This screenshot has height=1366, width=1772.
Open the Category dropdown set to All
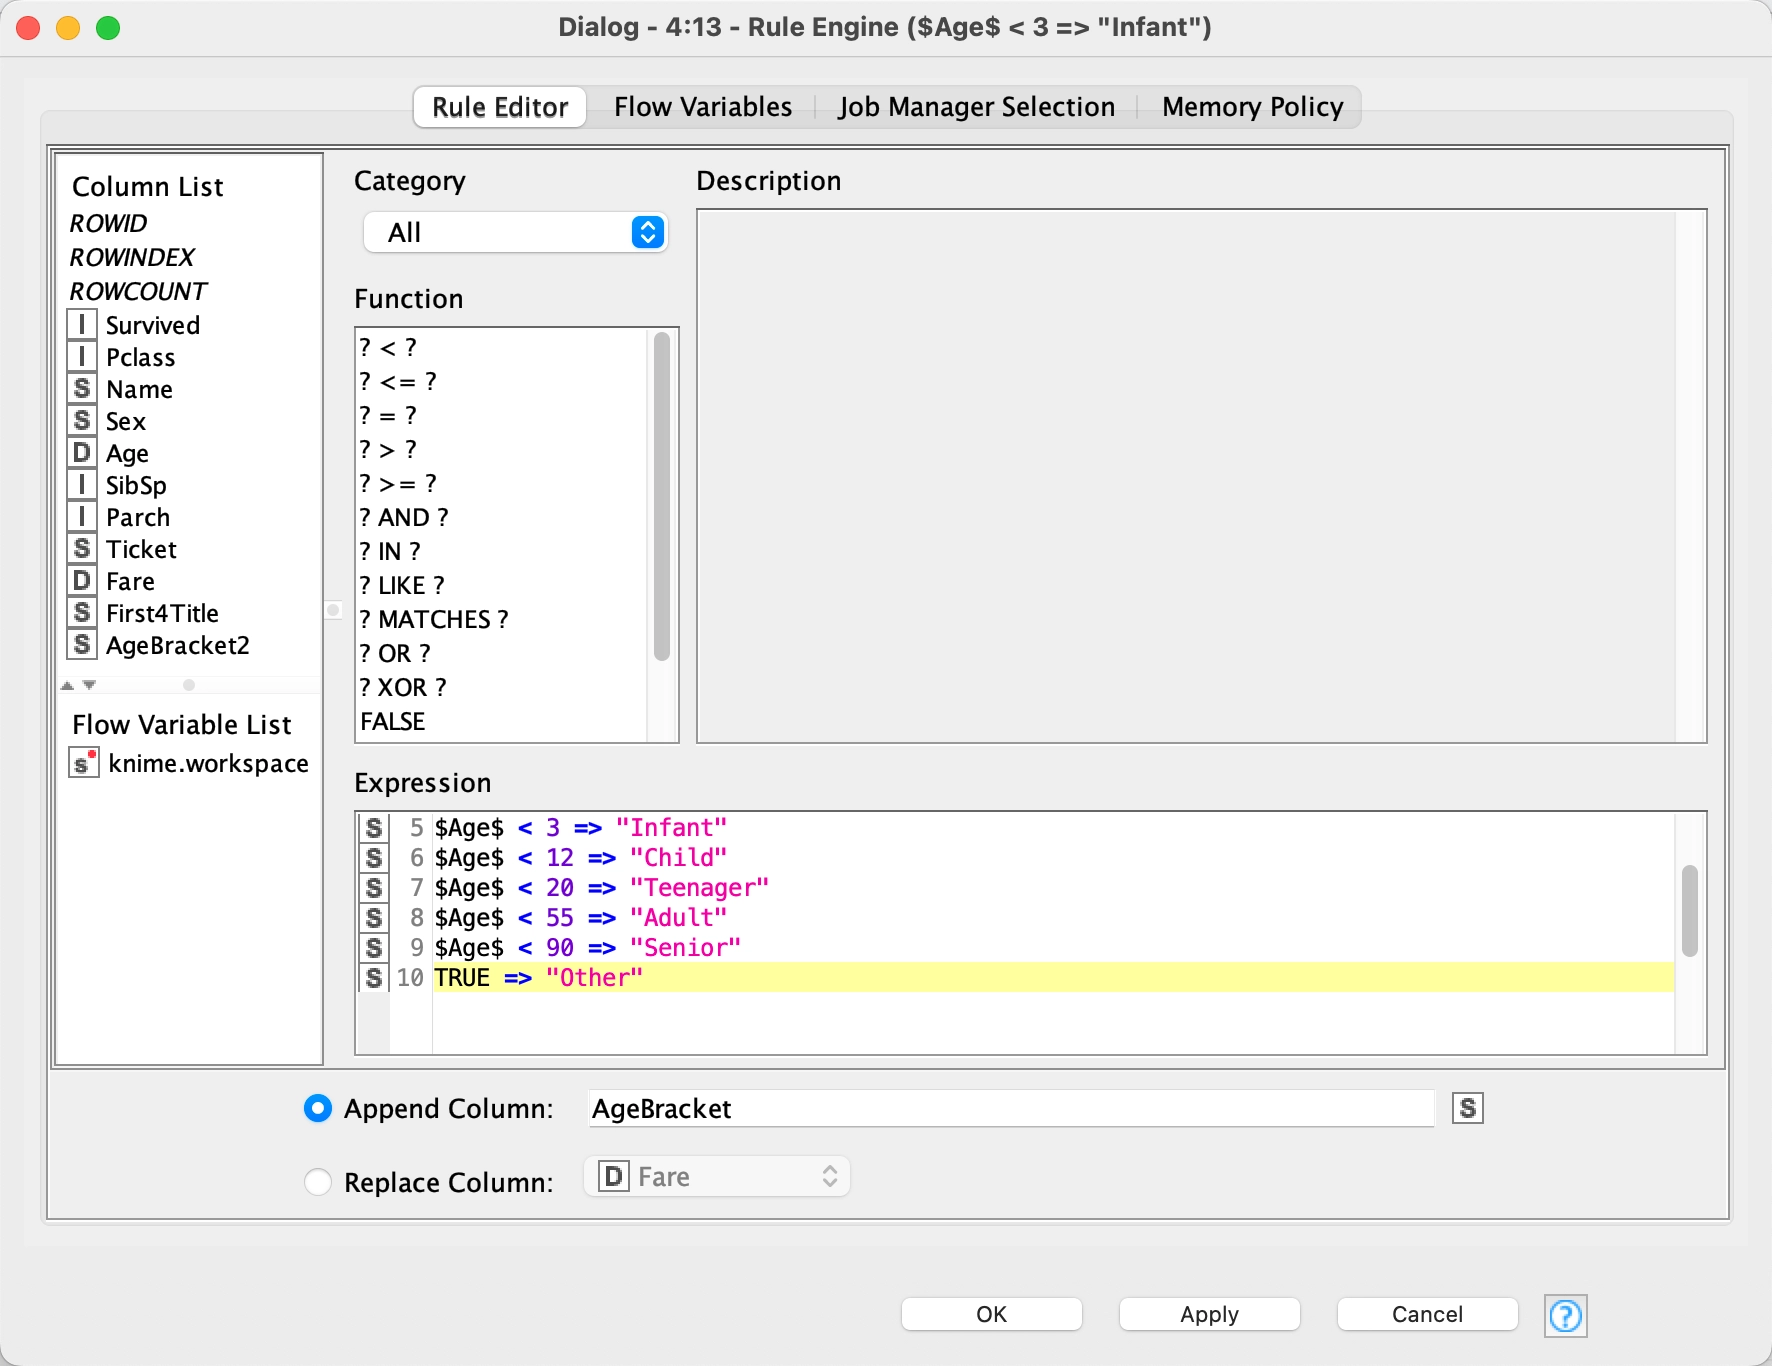click(x=515, y=232)
